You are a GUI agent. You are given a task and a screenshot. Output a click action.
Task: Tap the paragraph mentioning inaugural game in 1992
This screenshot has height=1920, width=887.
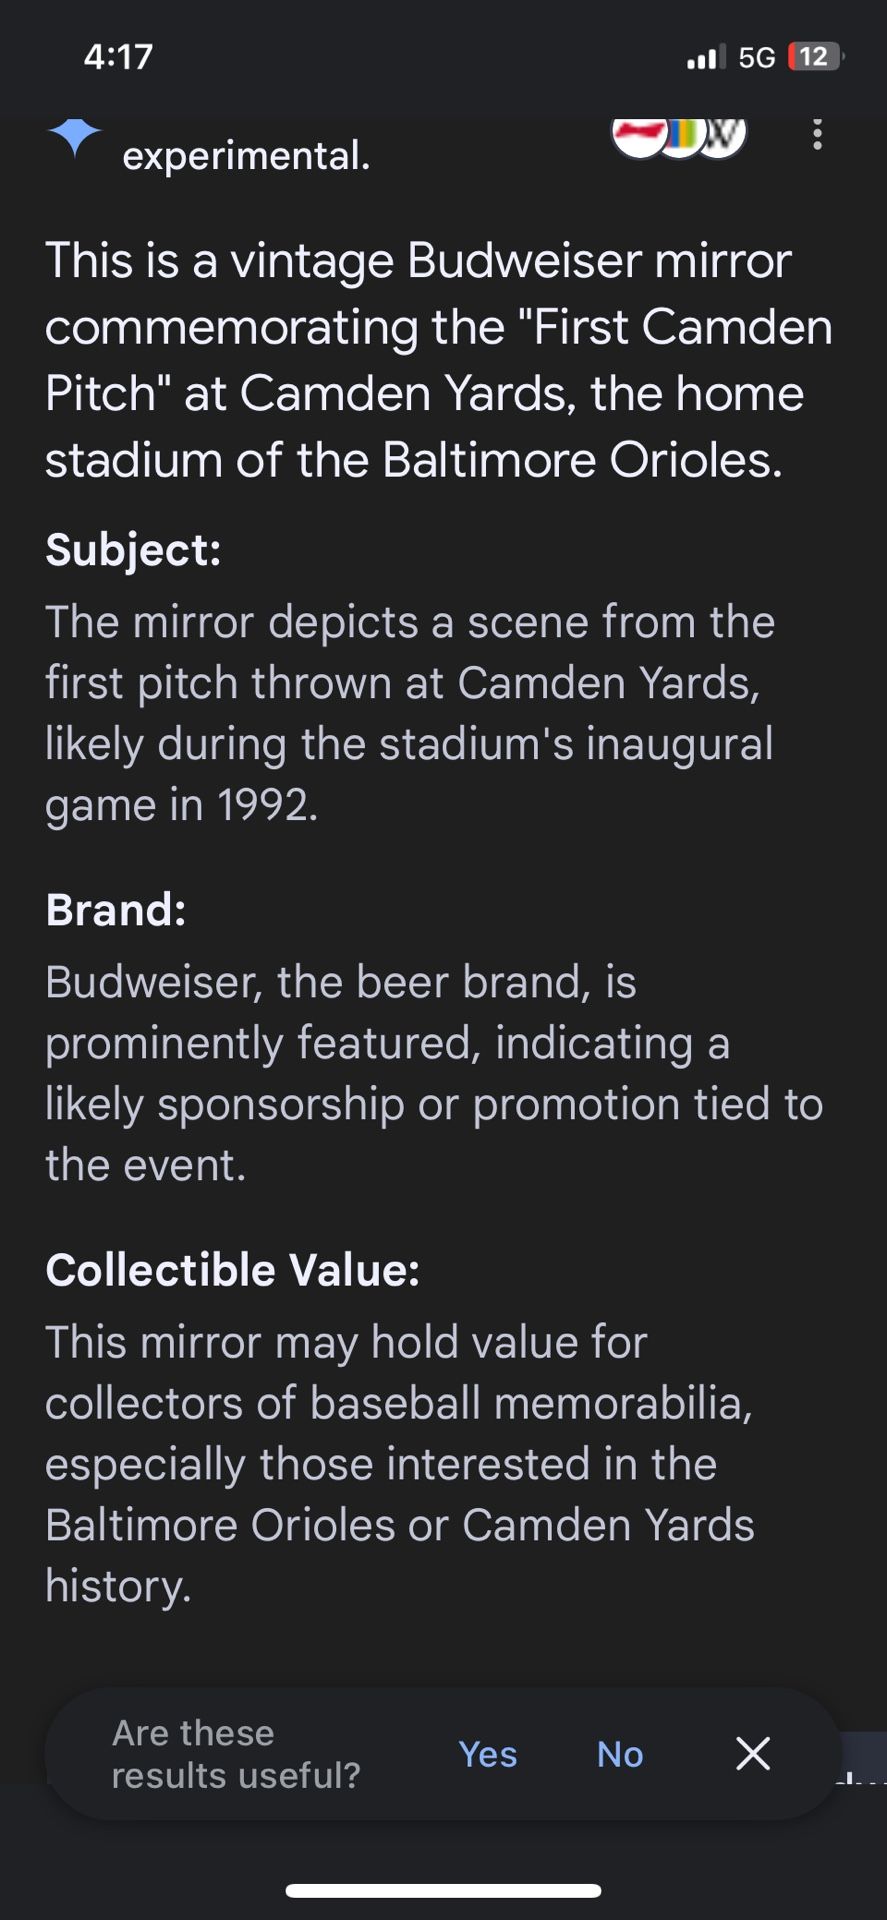point(410,713)
